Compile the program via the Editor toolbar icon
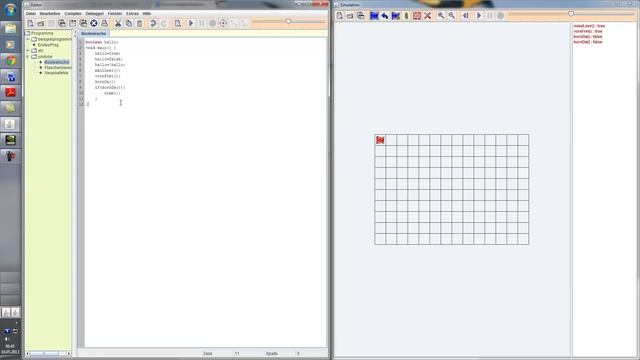This screenshot has height=360, width=640. click(178, 23)
